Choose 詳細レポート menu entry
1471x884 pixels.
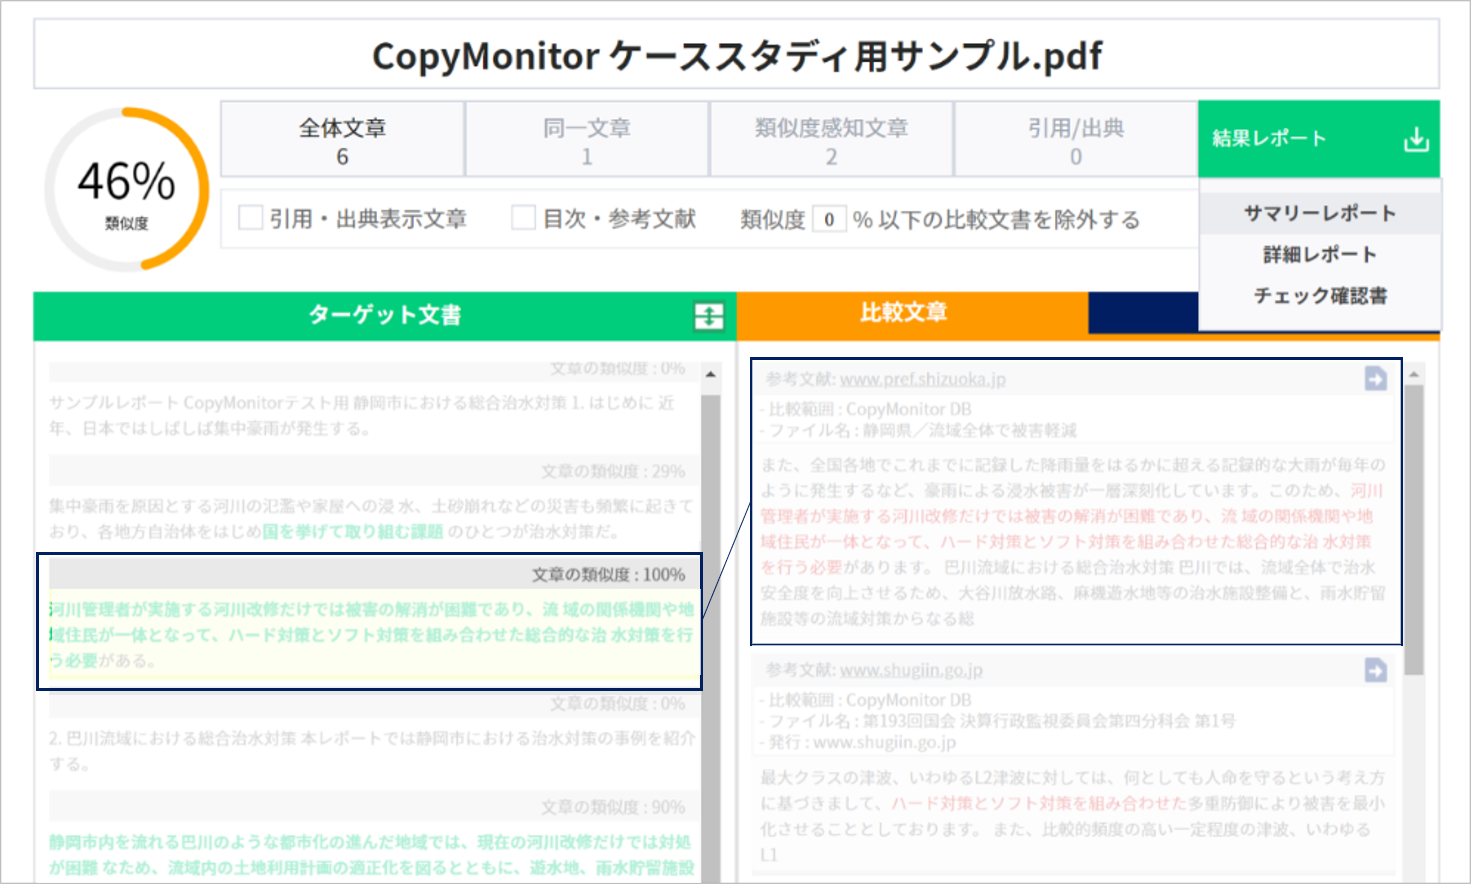click(1319, 254)
